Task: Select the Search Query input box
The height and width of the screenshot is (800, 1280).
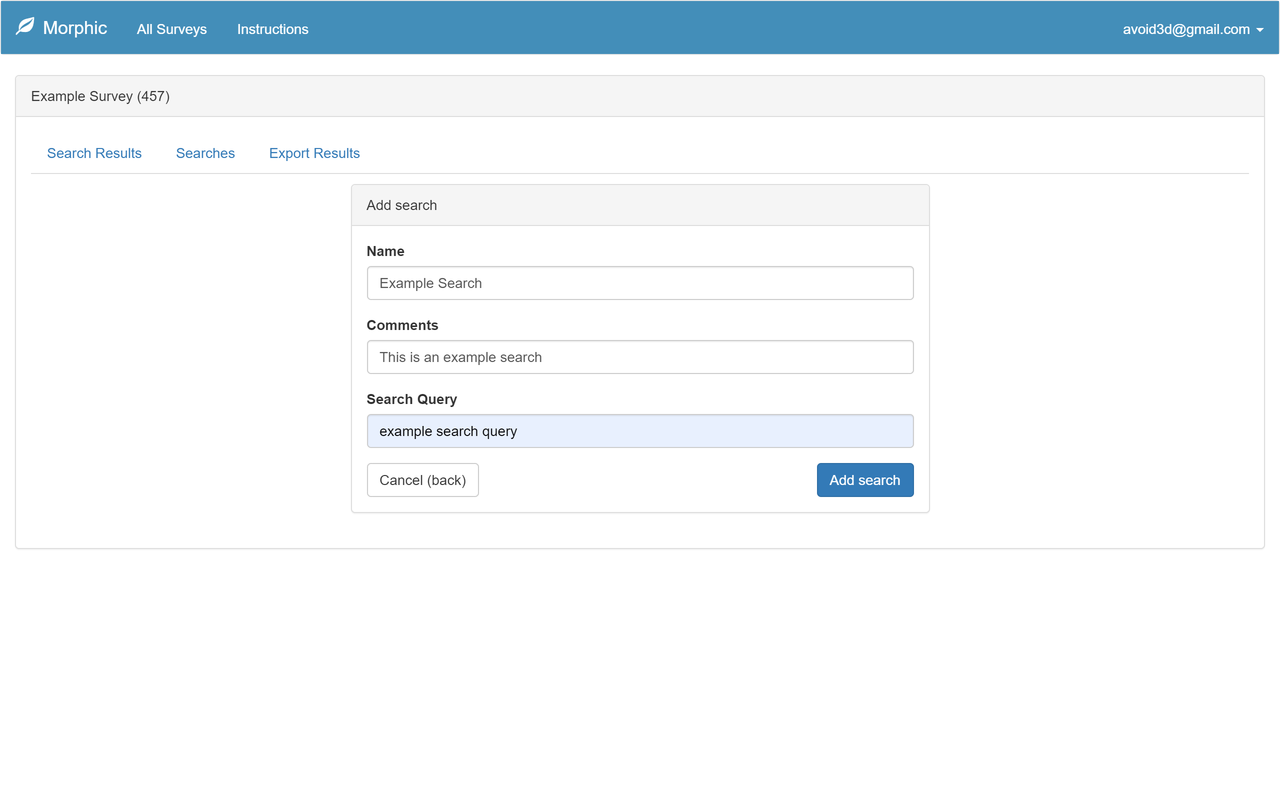Action: (x=640, y=431)
